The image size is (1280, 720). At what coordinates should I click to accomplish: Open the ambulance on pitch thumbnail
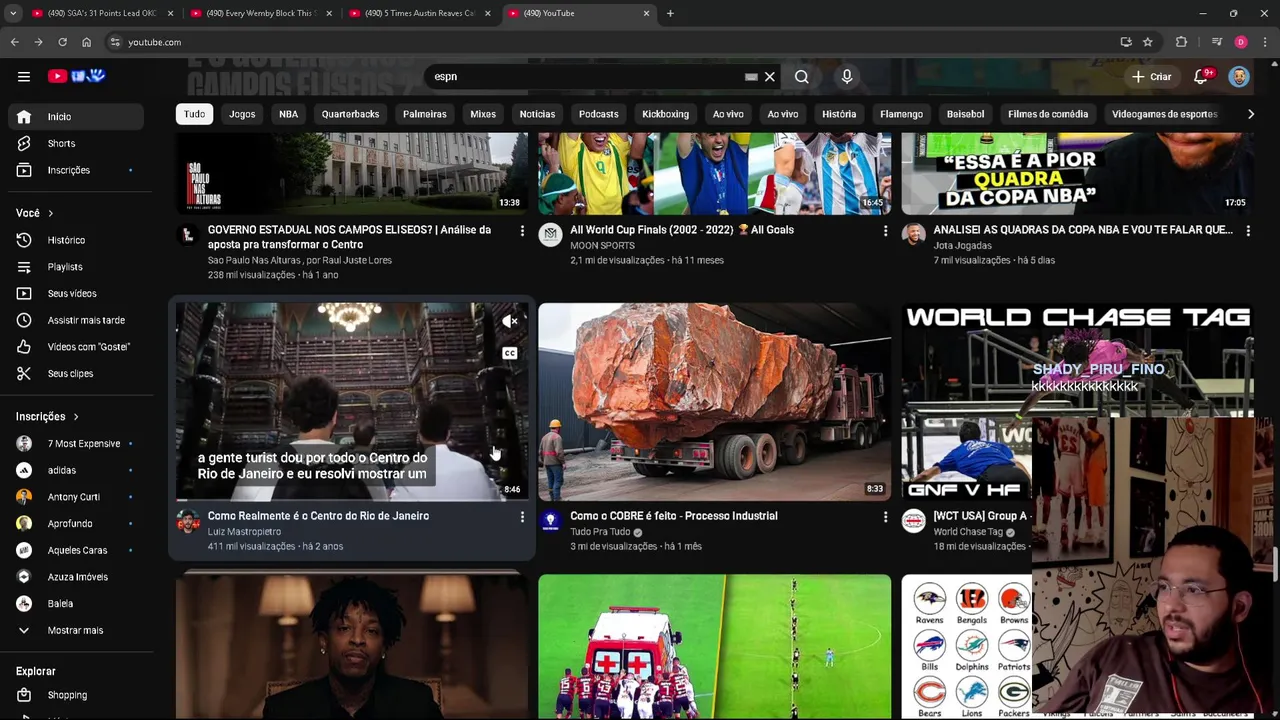(x=714, y=646)
